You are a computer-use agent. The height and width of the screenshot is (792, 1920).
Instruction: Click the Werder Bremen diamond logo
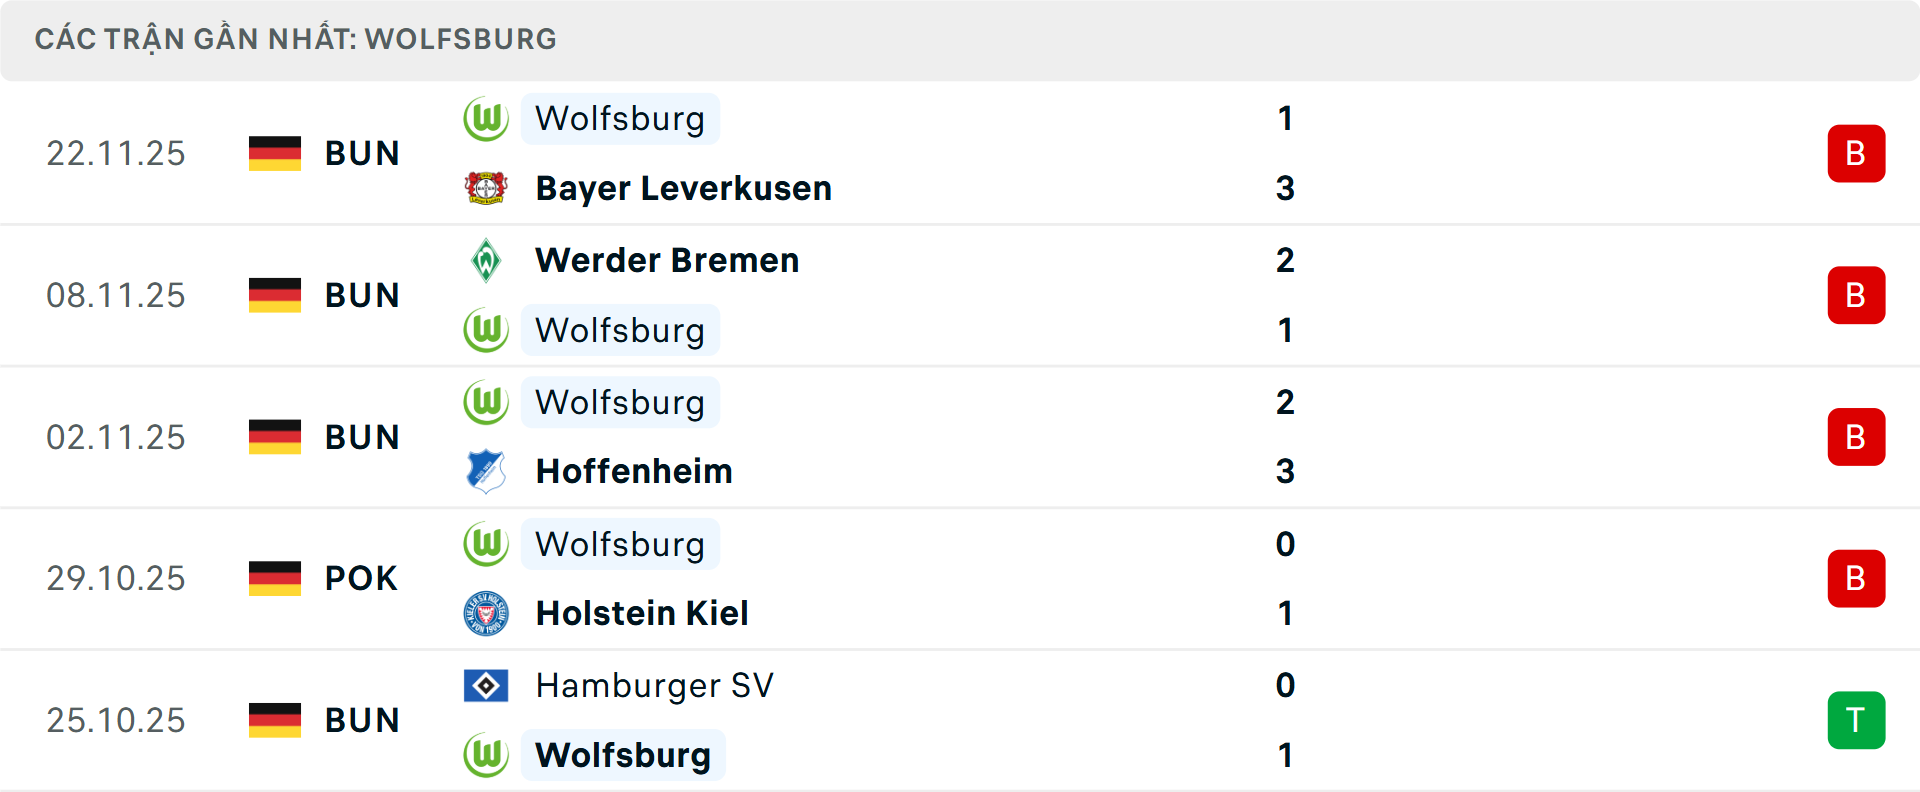[486, 260]
